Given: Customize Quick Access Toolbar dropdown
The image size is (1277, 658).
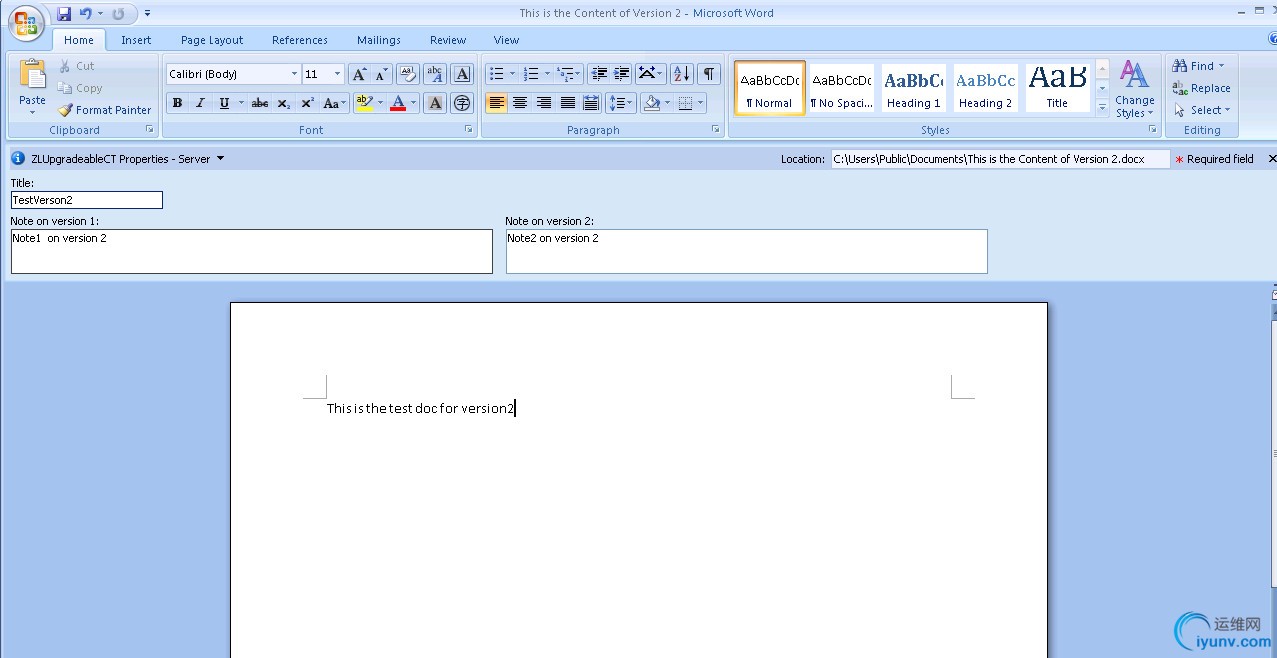Looking at the screenshot, I should [148, 14].
